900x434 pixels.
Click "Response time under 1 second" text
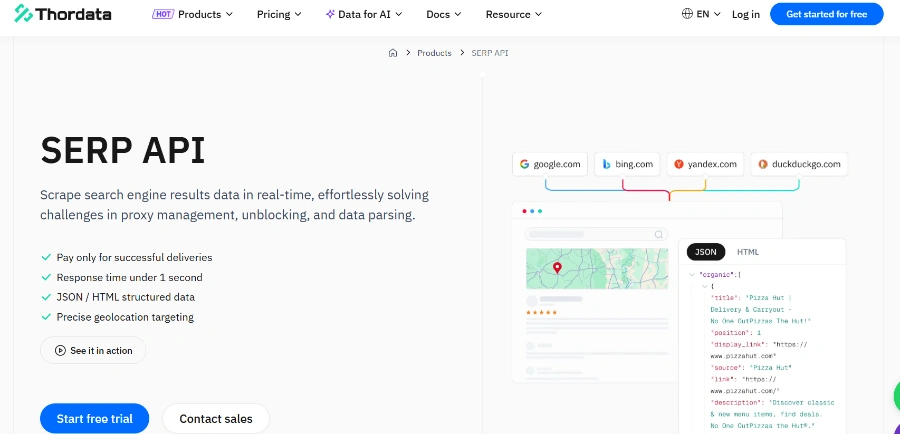coord(129,278)
